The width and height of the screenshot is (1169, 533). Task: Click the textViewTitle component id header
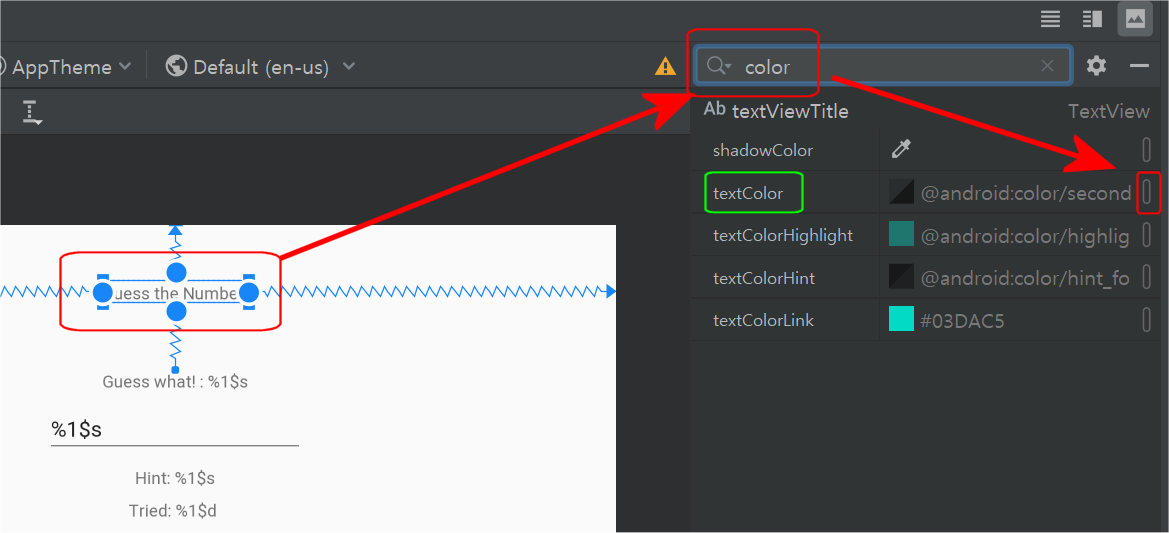(790, 111)
